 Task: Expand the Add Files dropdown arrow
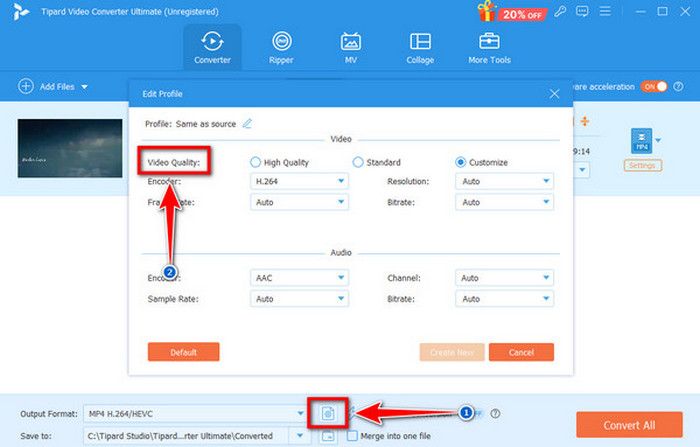tap(84, 87)
